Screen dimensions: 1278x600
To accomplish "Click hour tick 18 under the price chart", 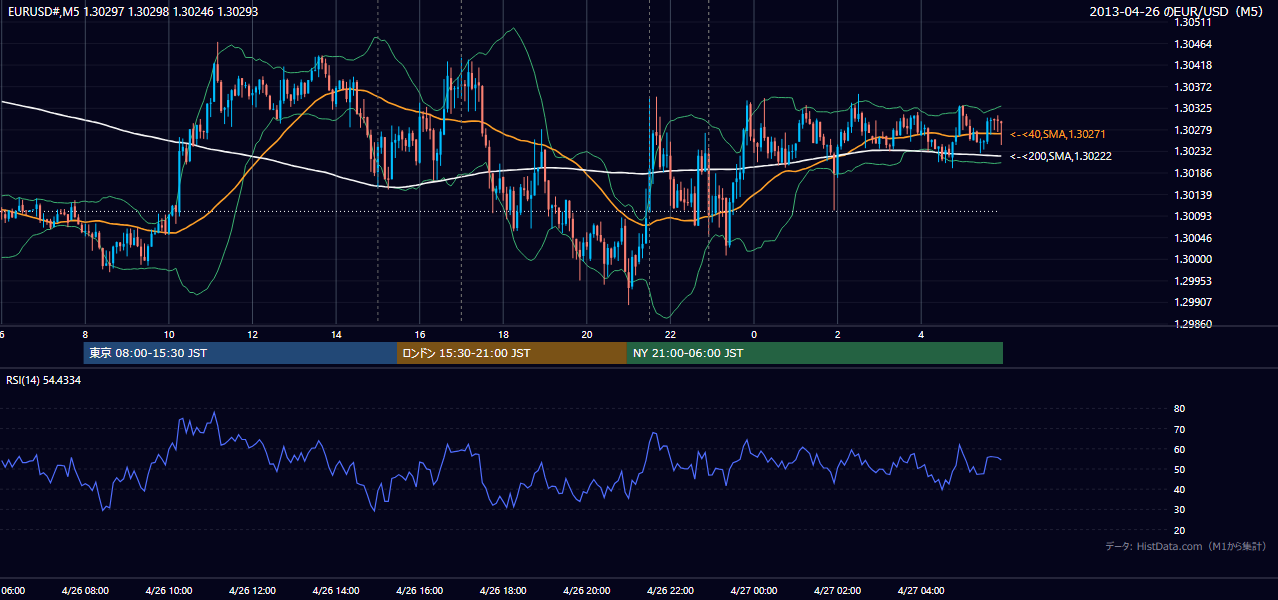I will [503, 334].
